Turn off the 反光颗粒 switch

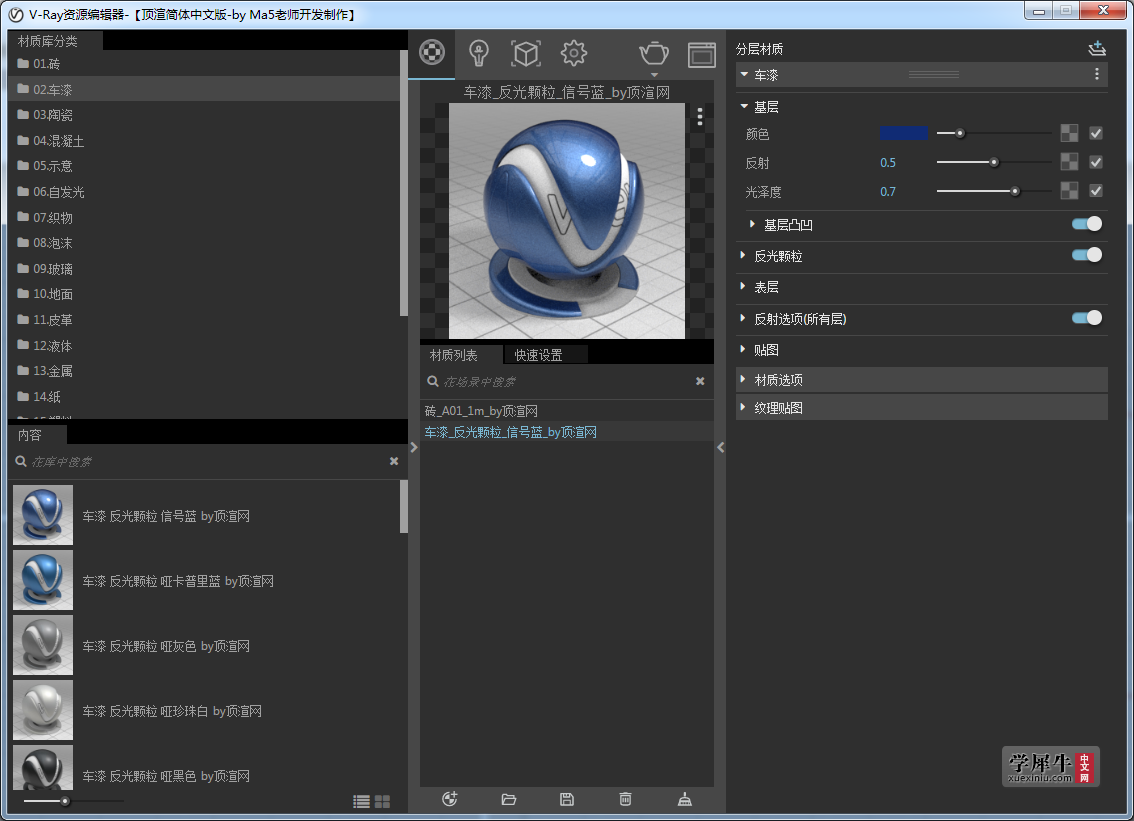(x=1087, y=255)
